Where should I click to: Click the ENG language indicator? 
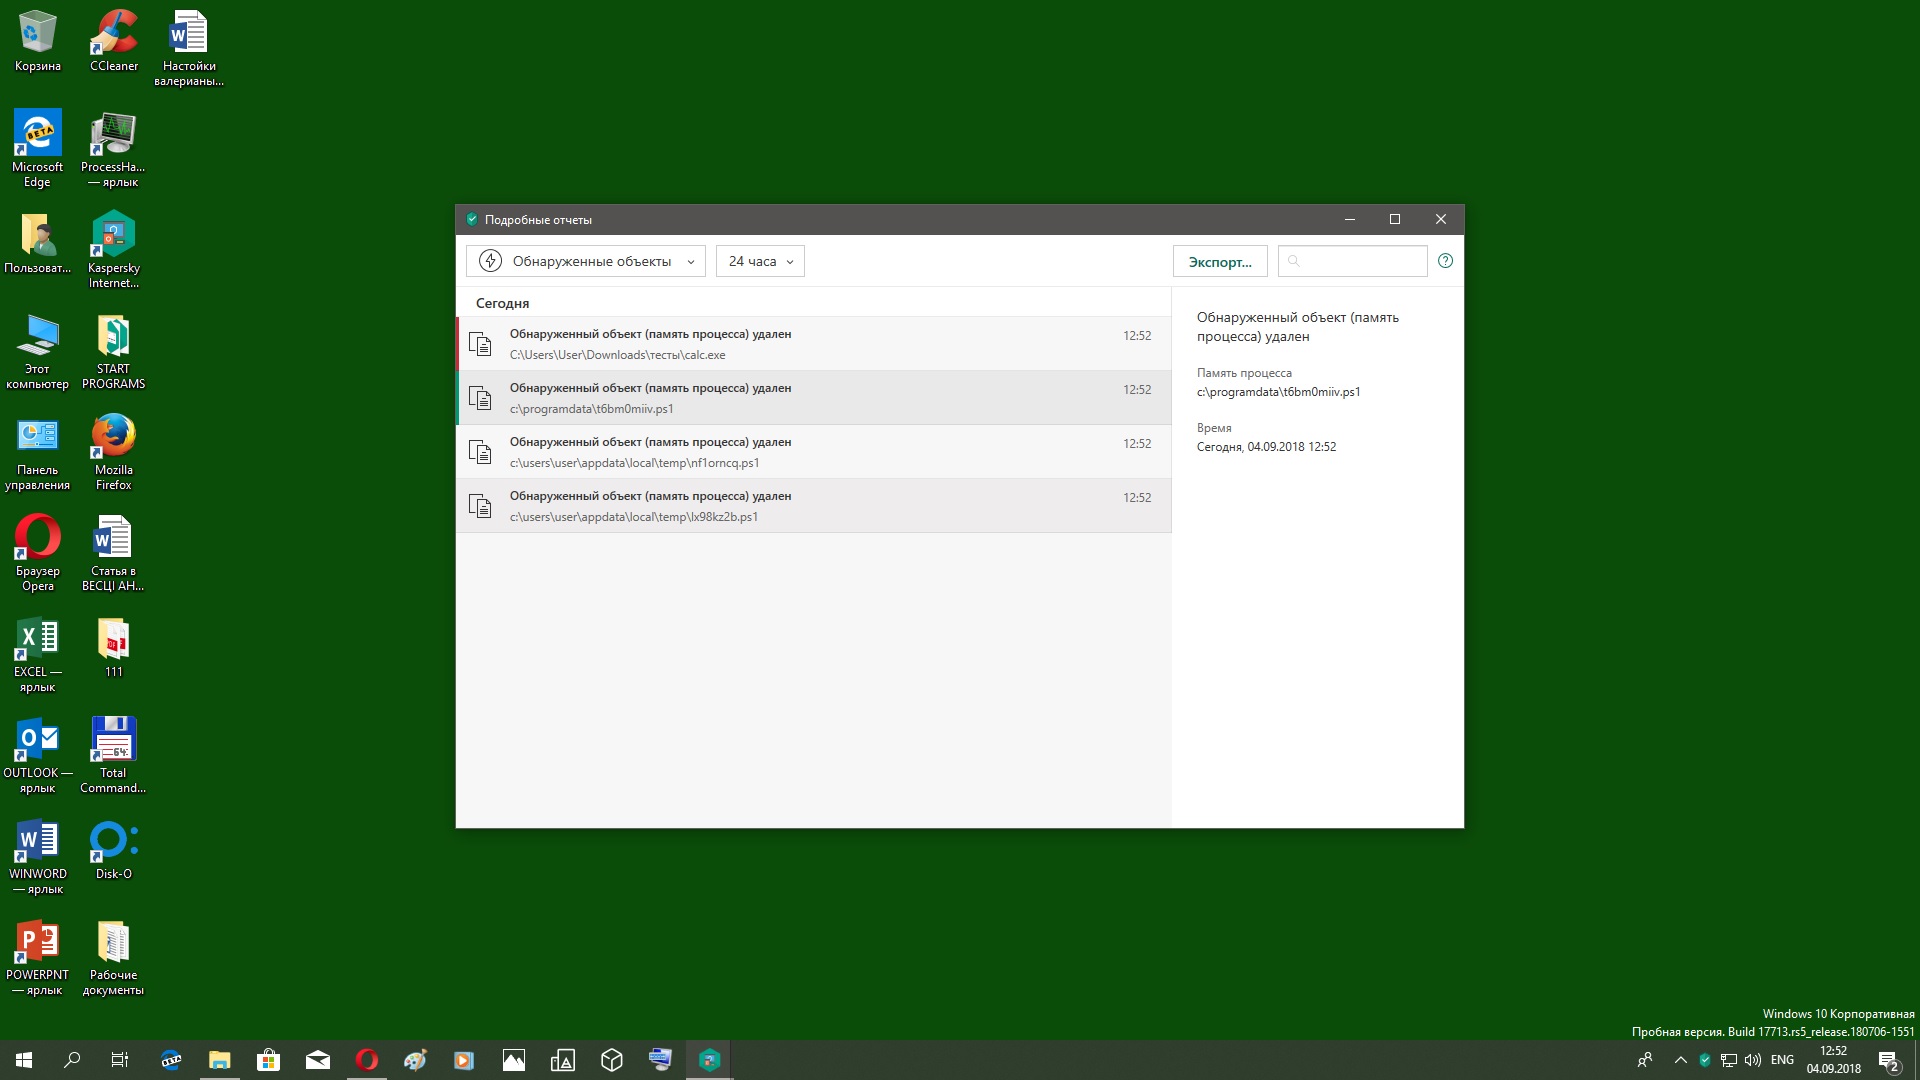[1782, 1060]
